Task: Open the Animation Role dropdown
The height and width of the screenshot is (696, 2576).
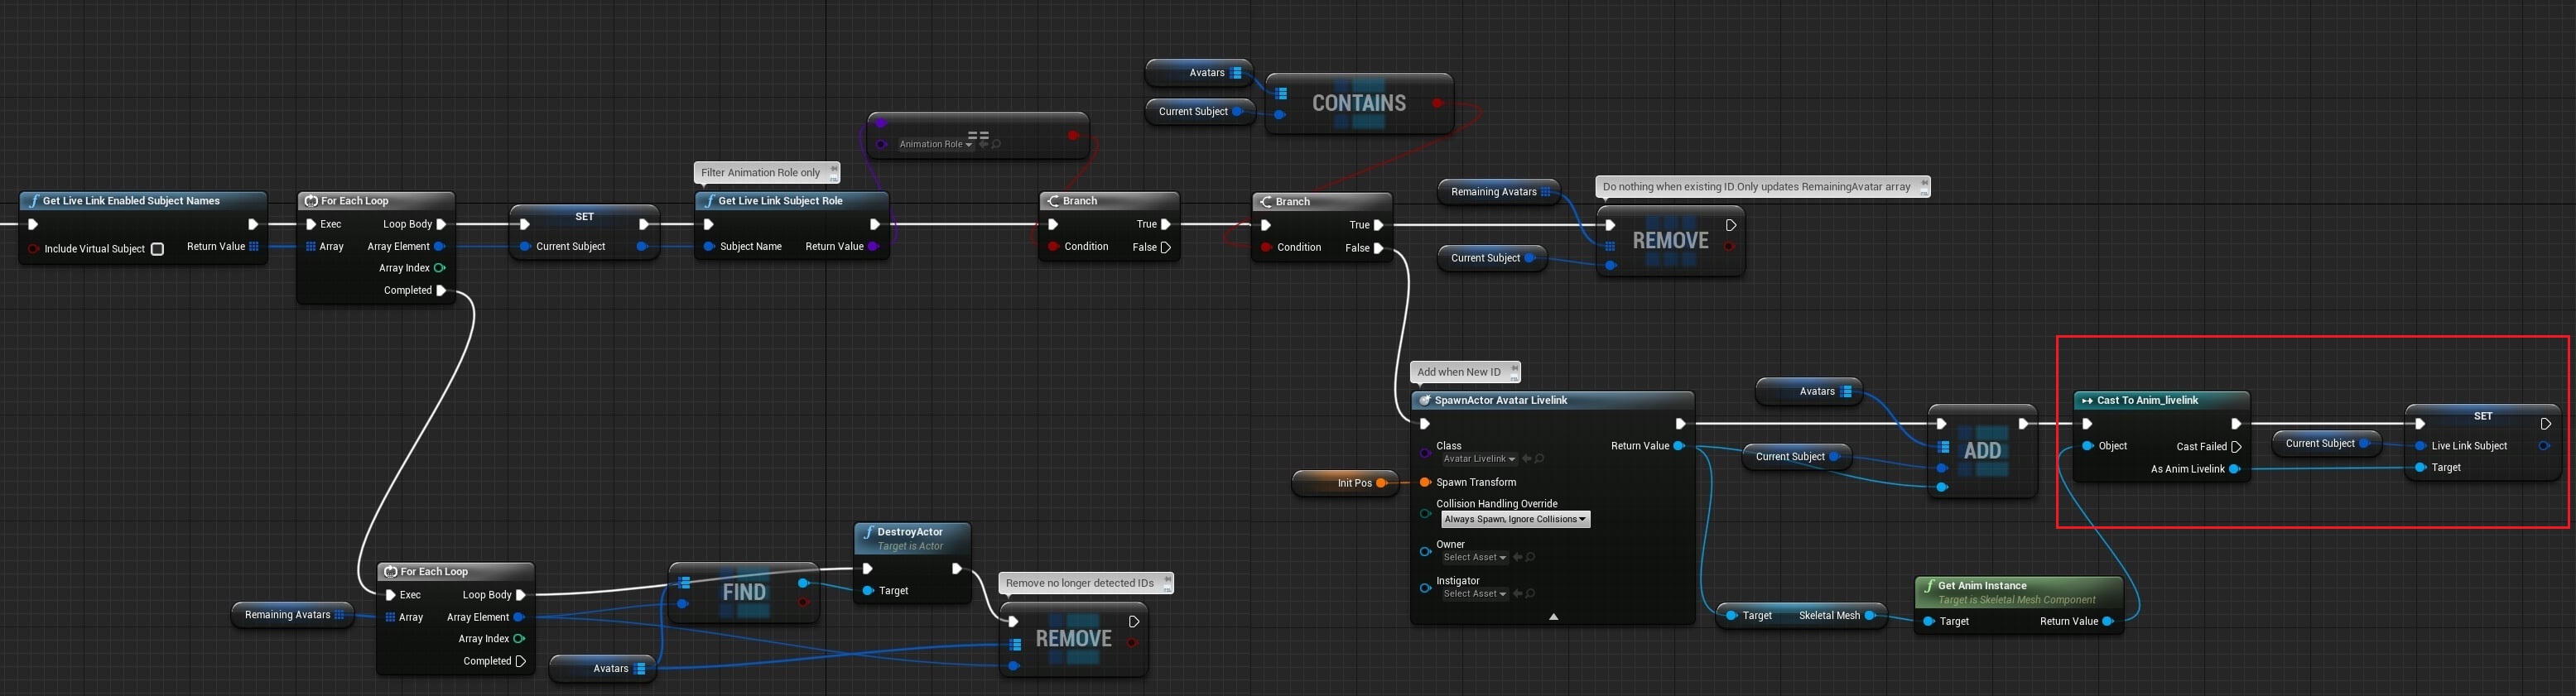Action: (x=935, y=144)
